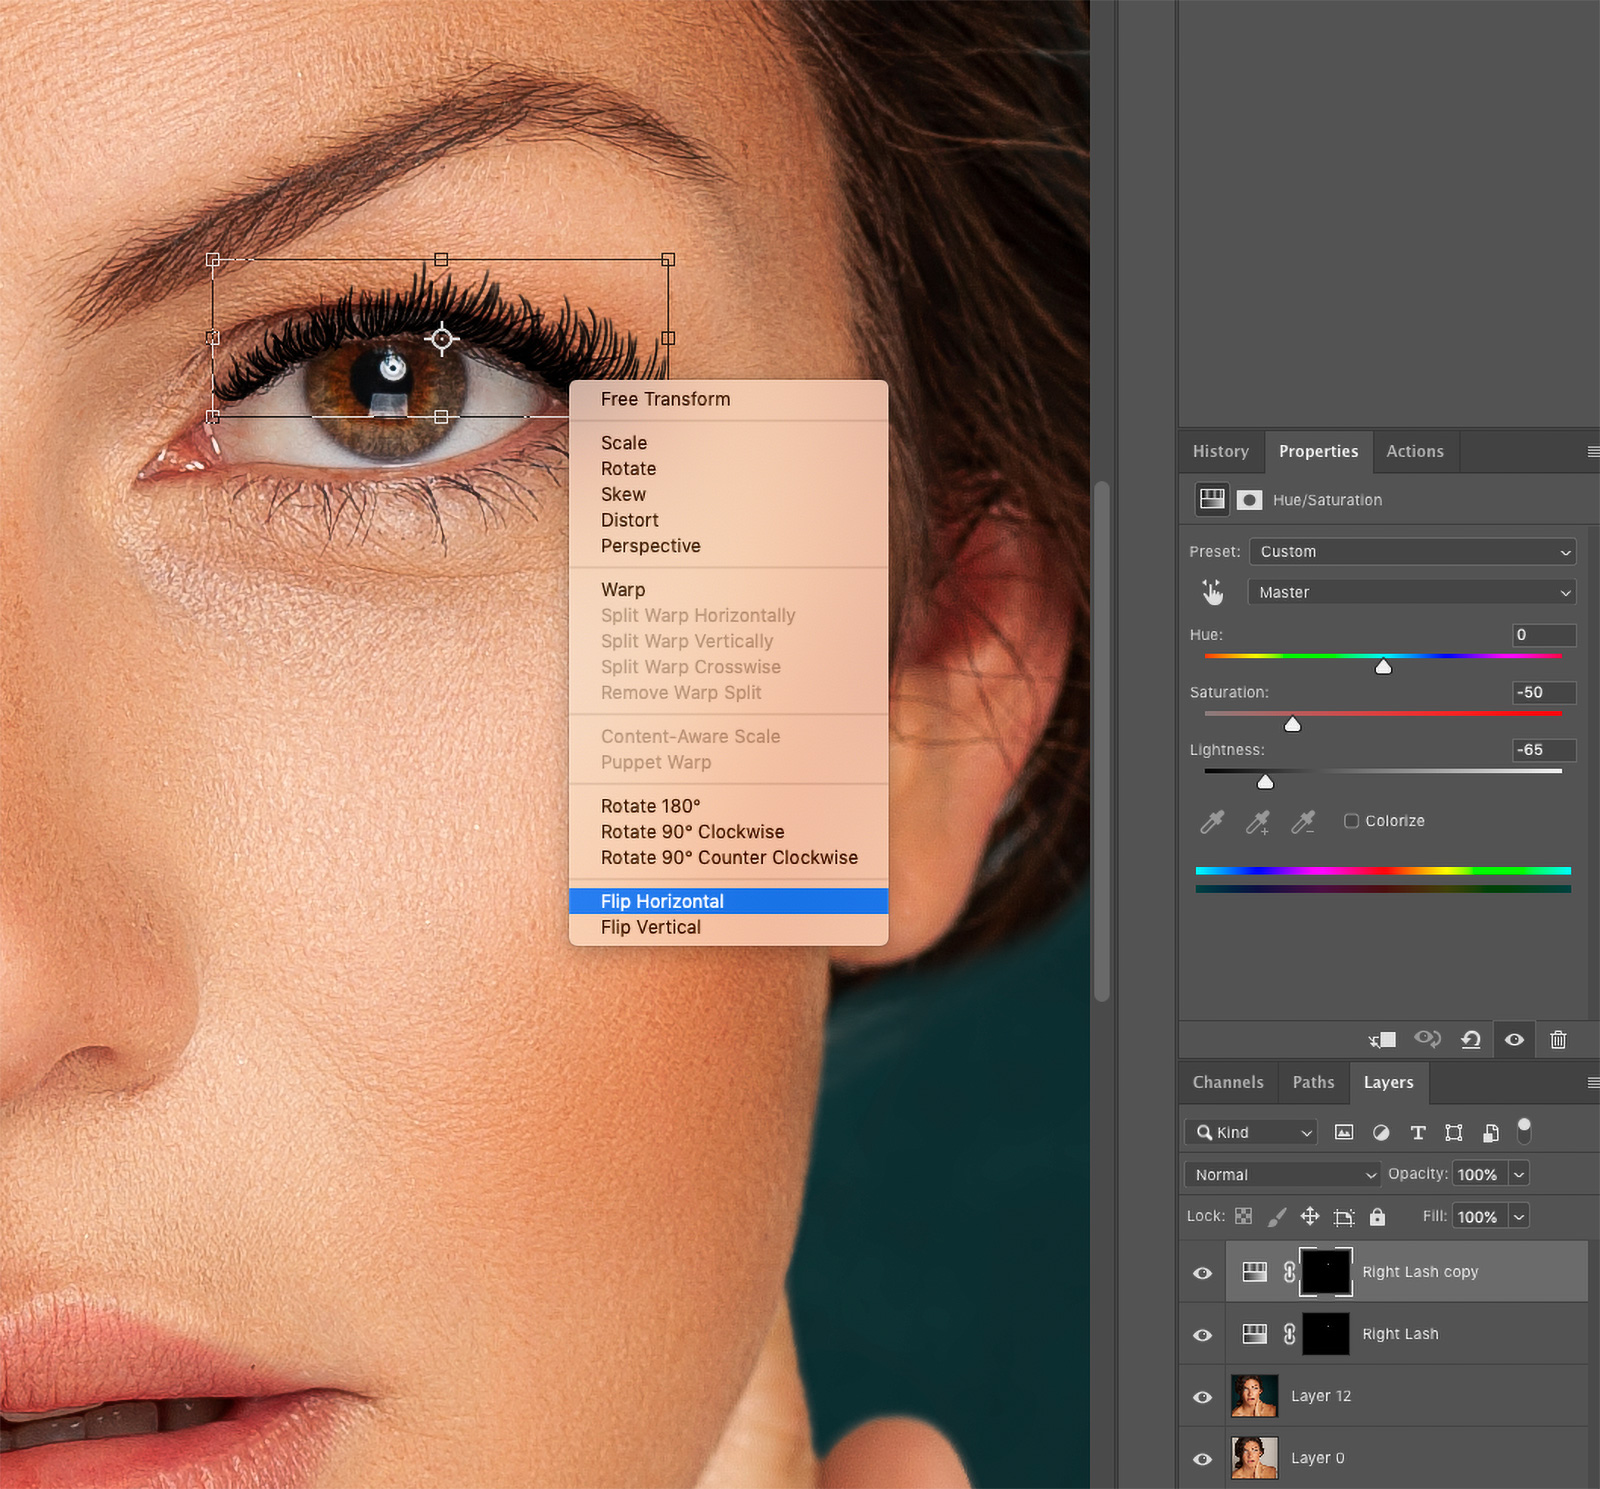Choose Rotate 180° from context menu
The width and height of the screenshot is (1600, 1489).
[728, 806]
